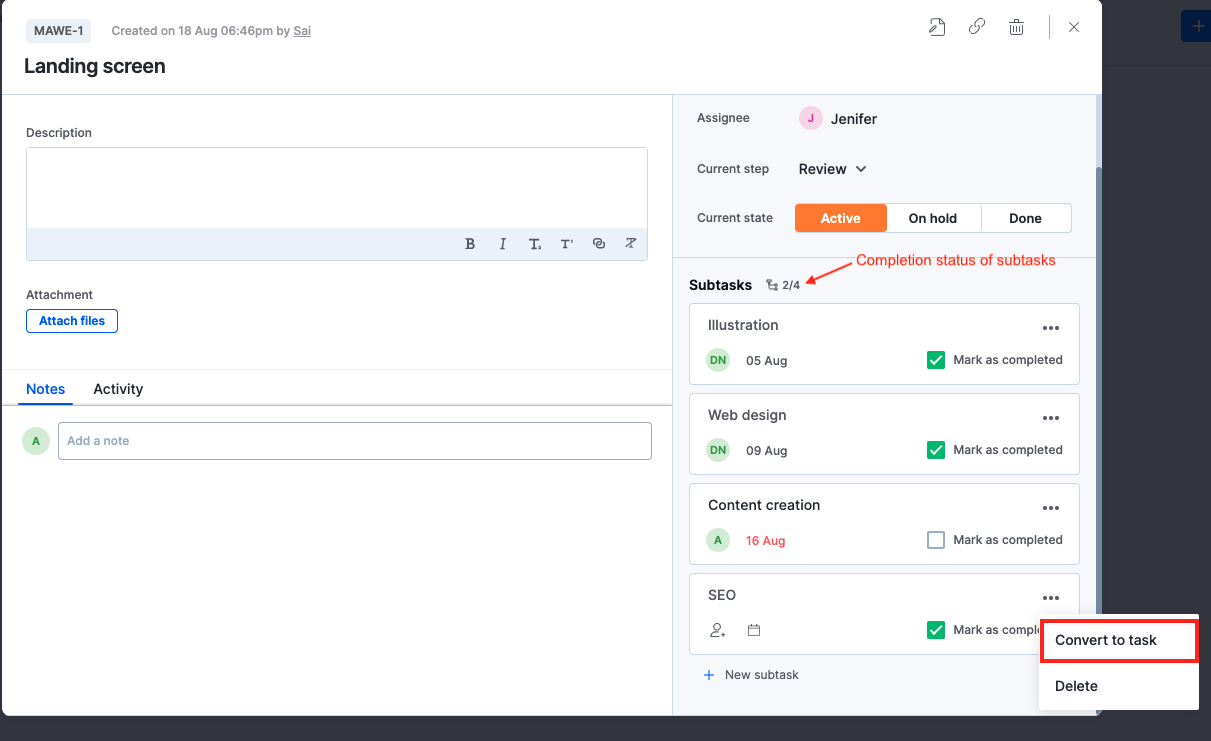Image resolution: width=1211 pixels, height=741 pixels.
Task: Click the blue plus button behind dialog
Action: (x=1197, y=26)
